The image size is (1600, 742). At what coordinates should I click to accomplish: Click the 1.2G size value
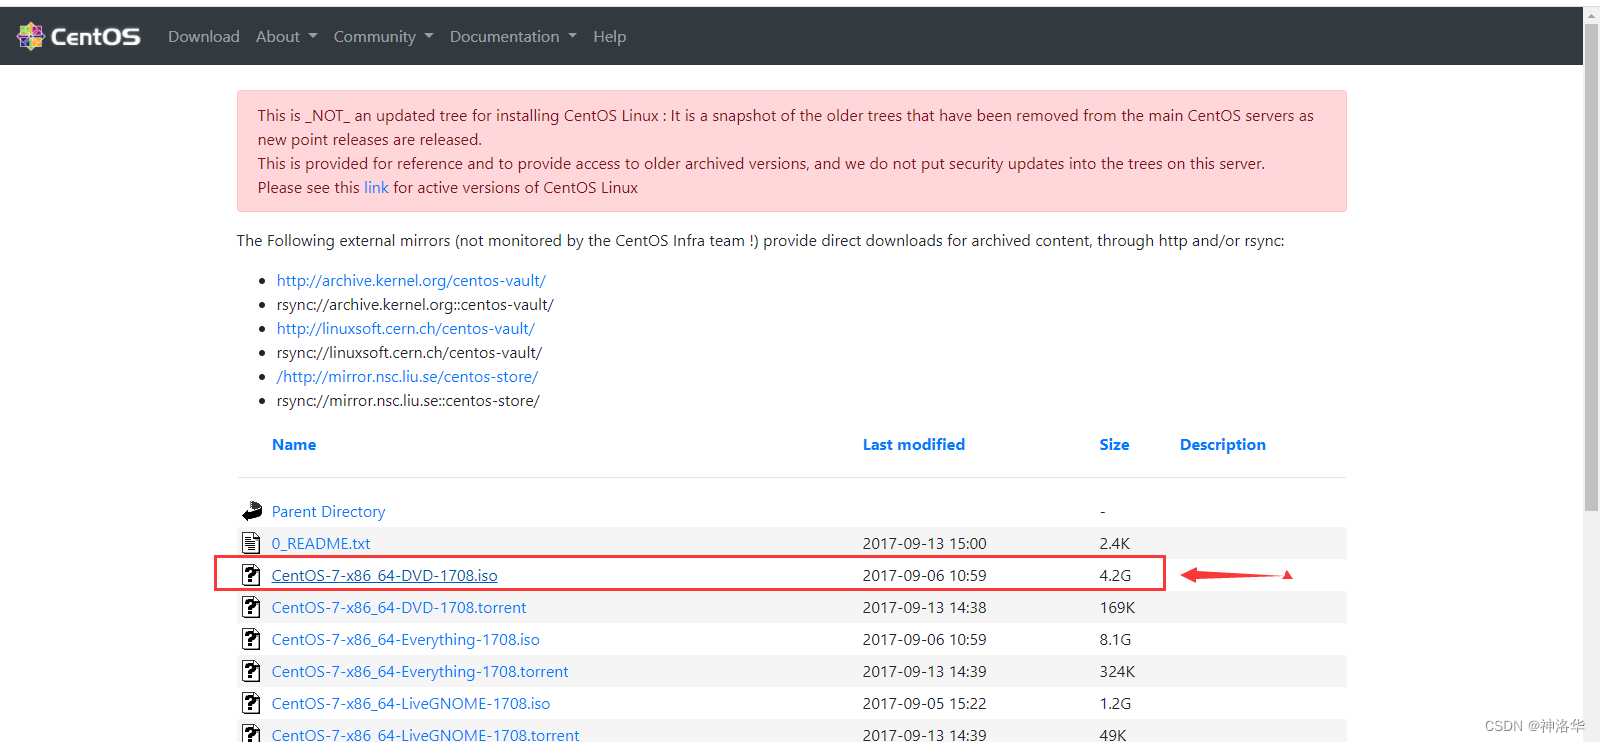[x=1115, y=703]
